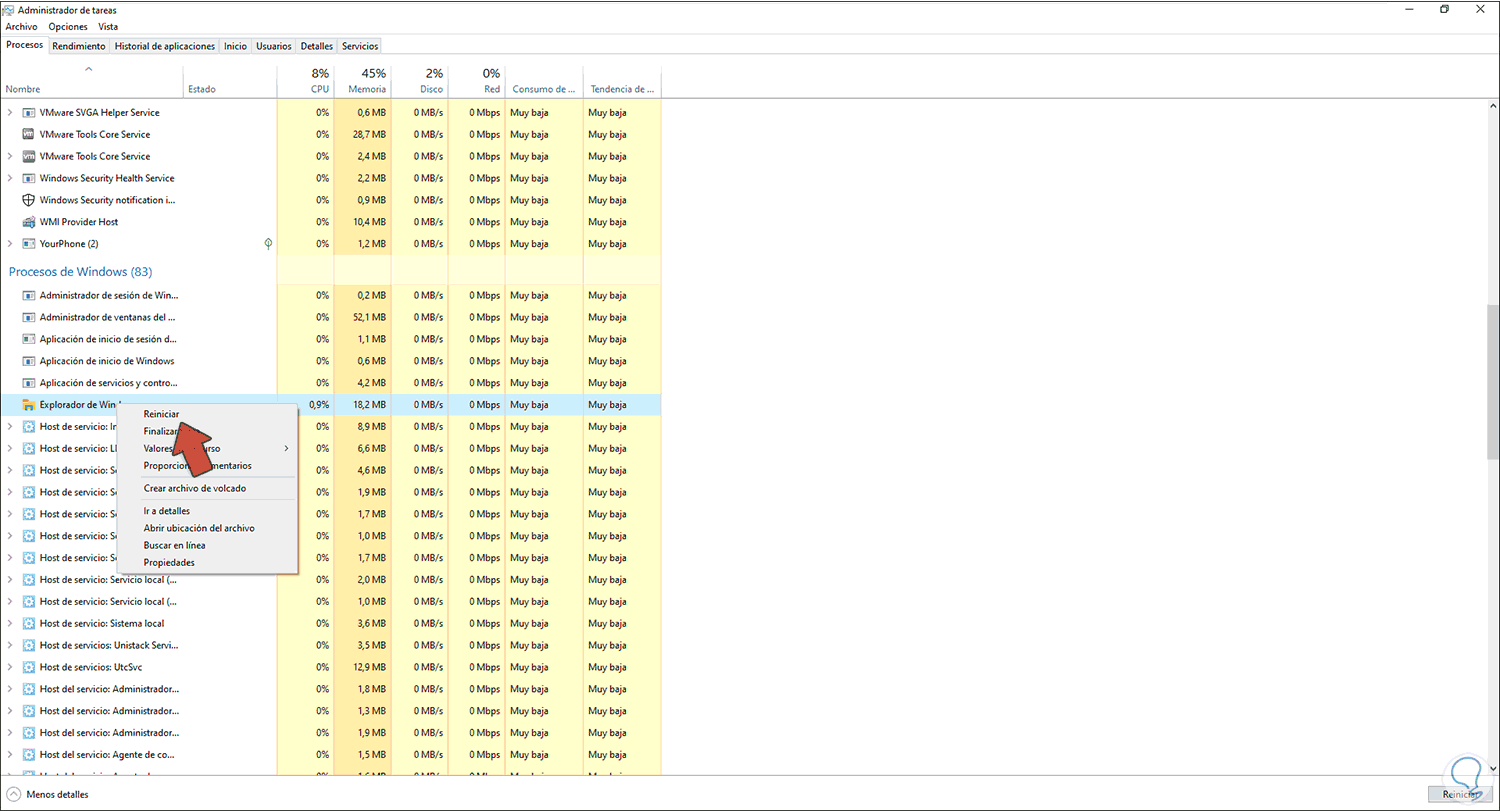Image resolution: width=1500 pixels, height=811 pixels.
Task: Expand the YourPhone (2) process group
Action: point(10,244)
